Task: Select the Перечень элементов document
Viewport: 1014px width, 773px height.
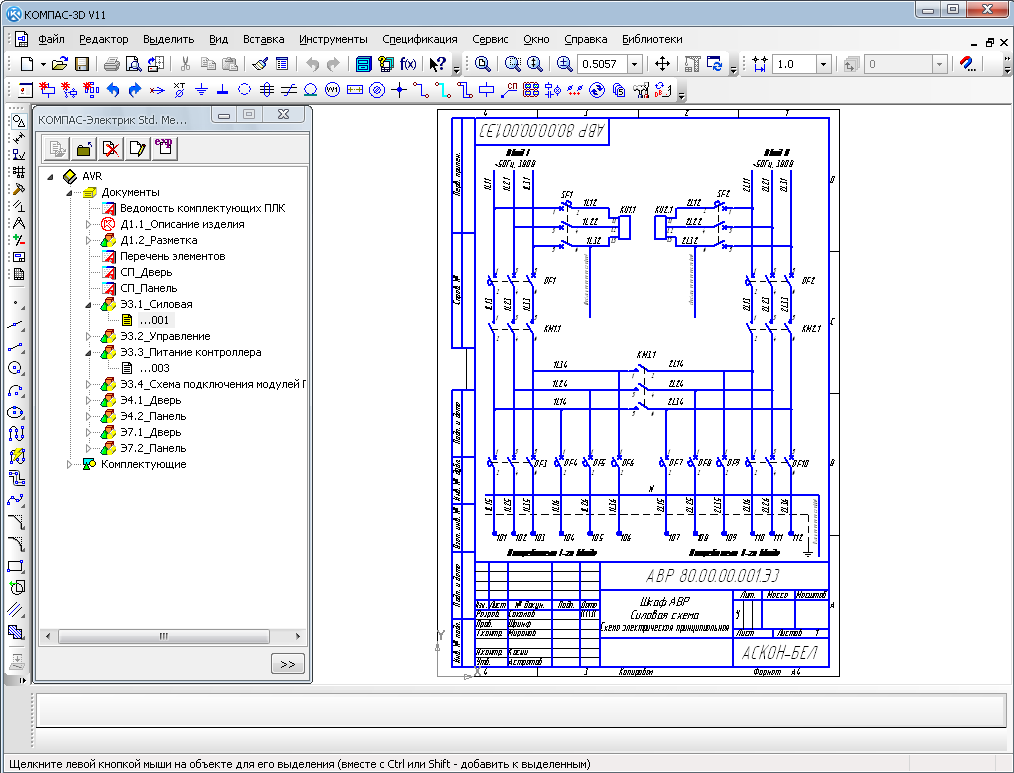Action: tap(172, 256)
